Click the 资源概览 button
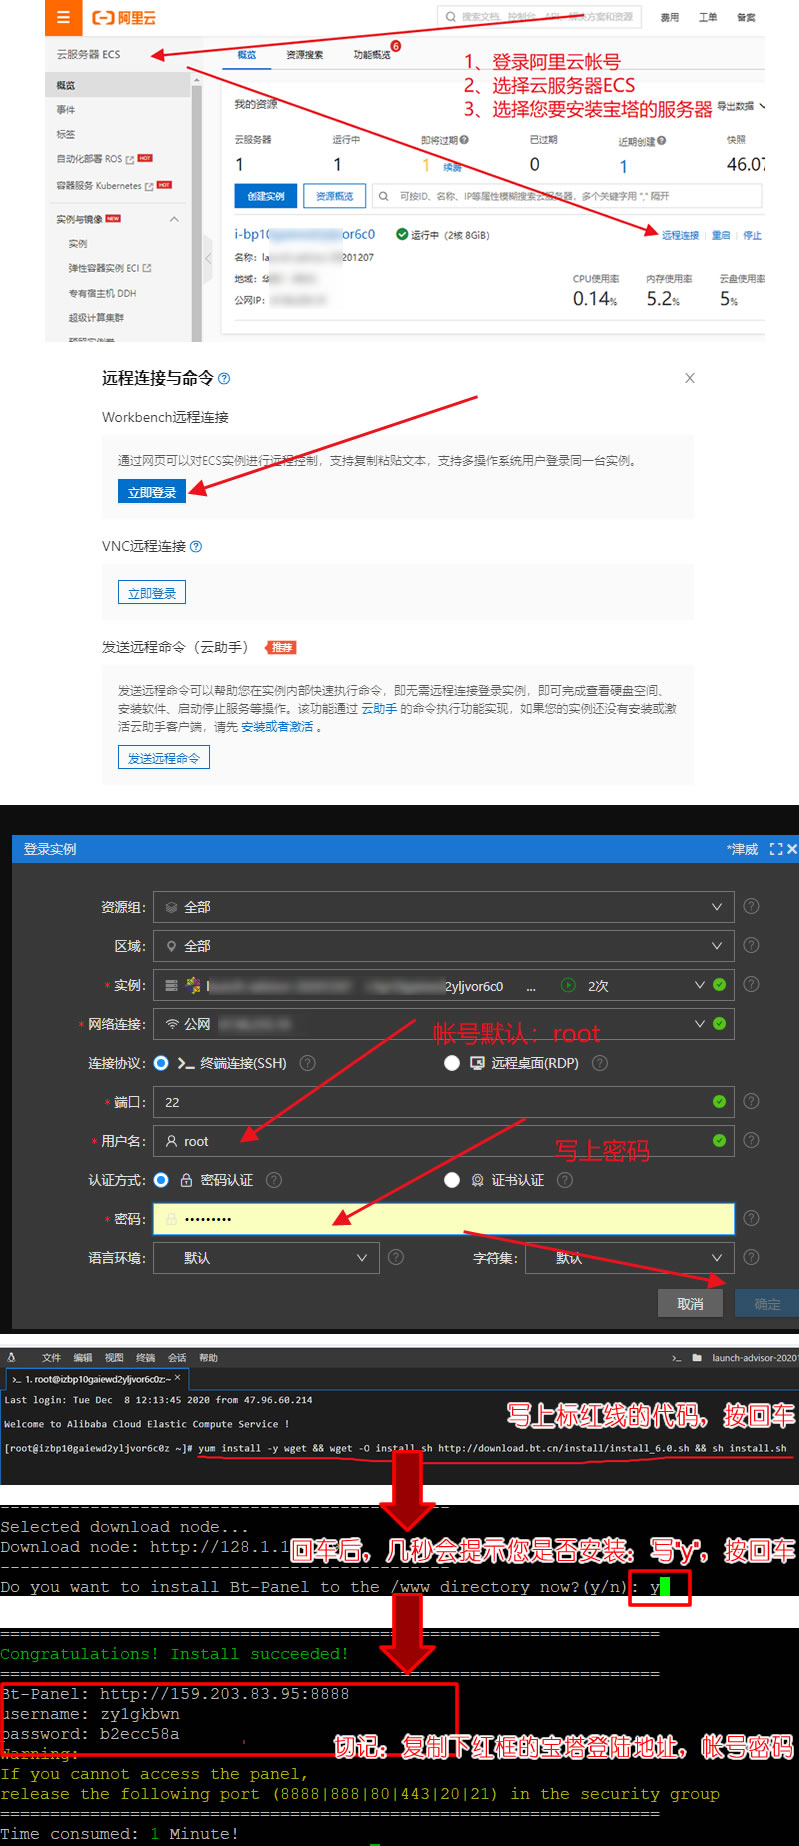 (335, 196)
